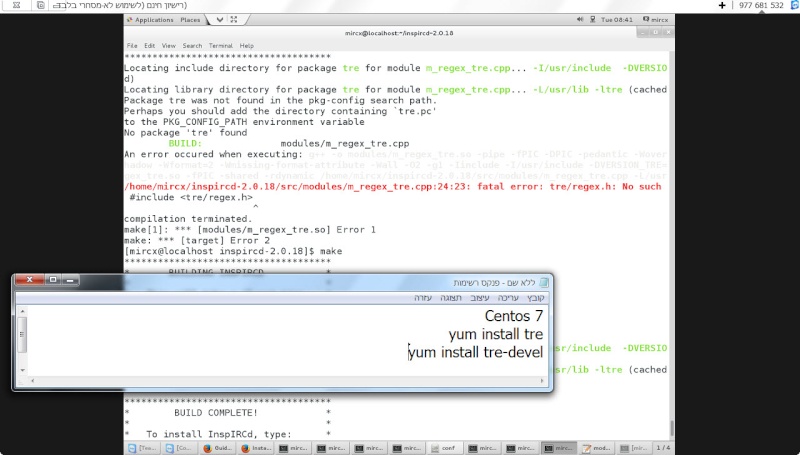Viewport: 800px width, 455px height.
Task: Click the TeamViewer logo icon at right
Action: (x=795, y=5)
